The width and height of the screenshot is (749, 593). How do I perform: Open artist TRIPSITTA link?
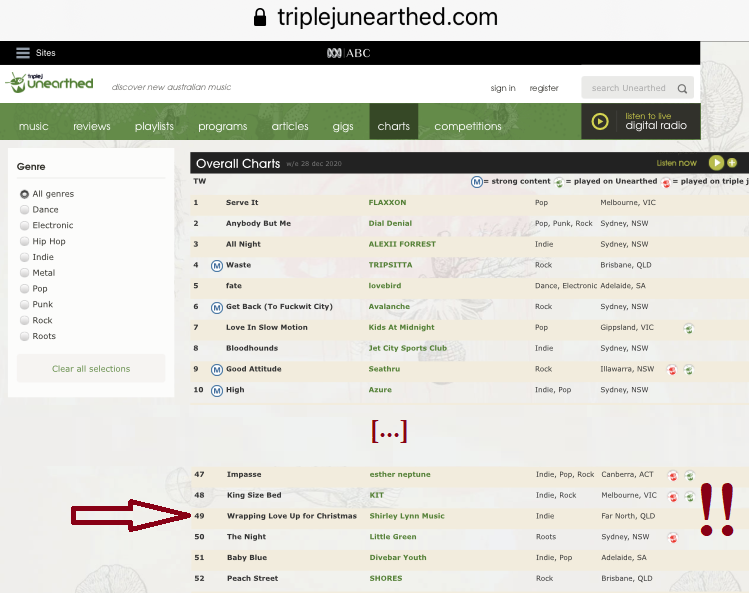[390, 265]
